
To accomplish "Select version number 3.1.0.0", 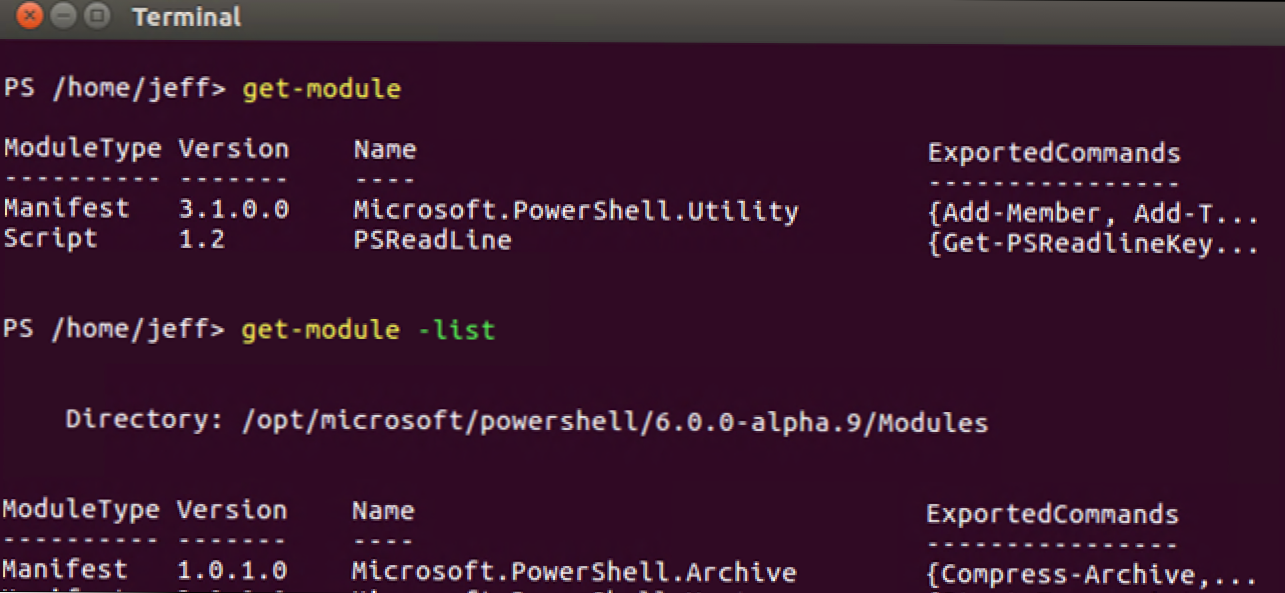I will click(233, 211).
